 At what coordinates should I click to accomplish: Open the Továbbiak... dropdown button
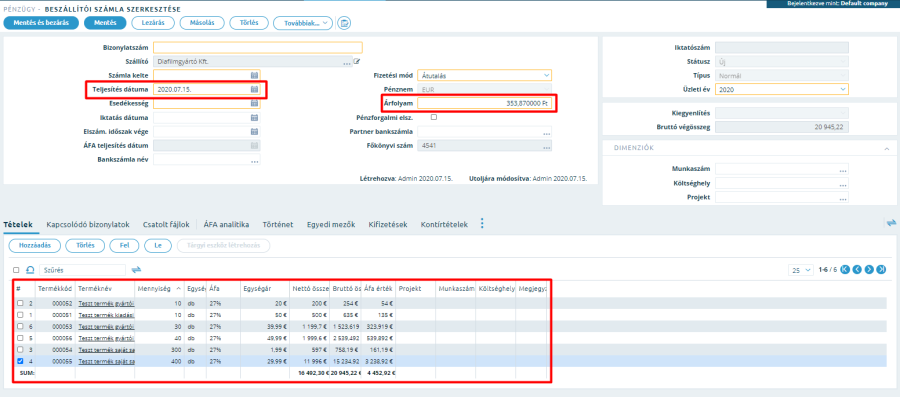(302, 23)
